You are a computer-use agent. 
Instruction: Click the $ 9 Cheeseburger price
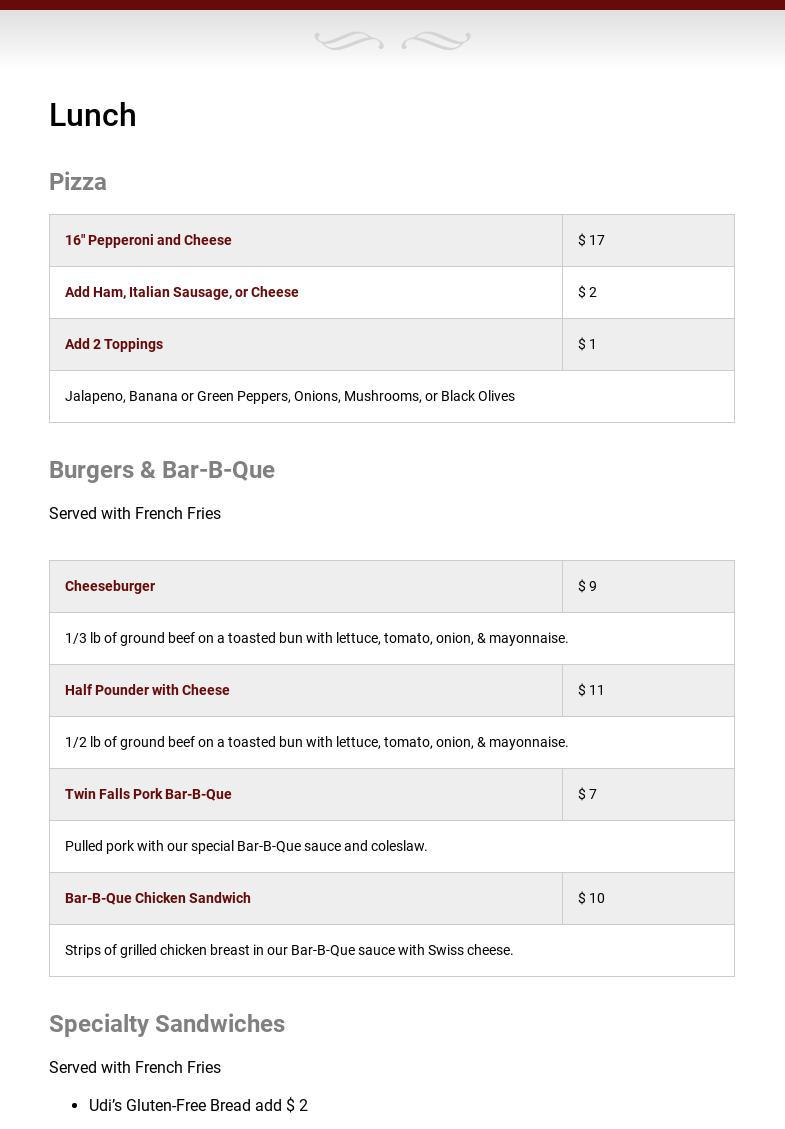point(587,586)
